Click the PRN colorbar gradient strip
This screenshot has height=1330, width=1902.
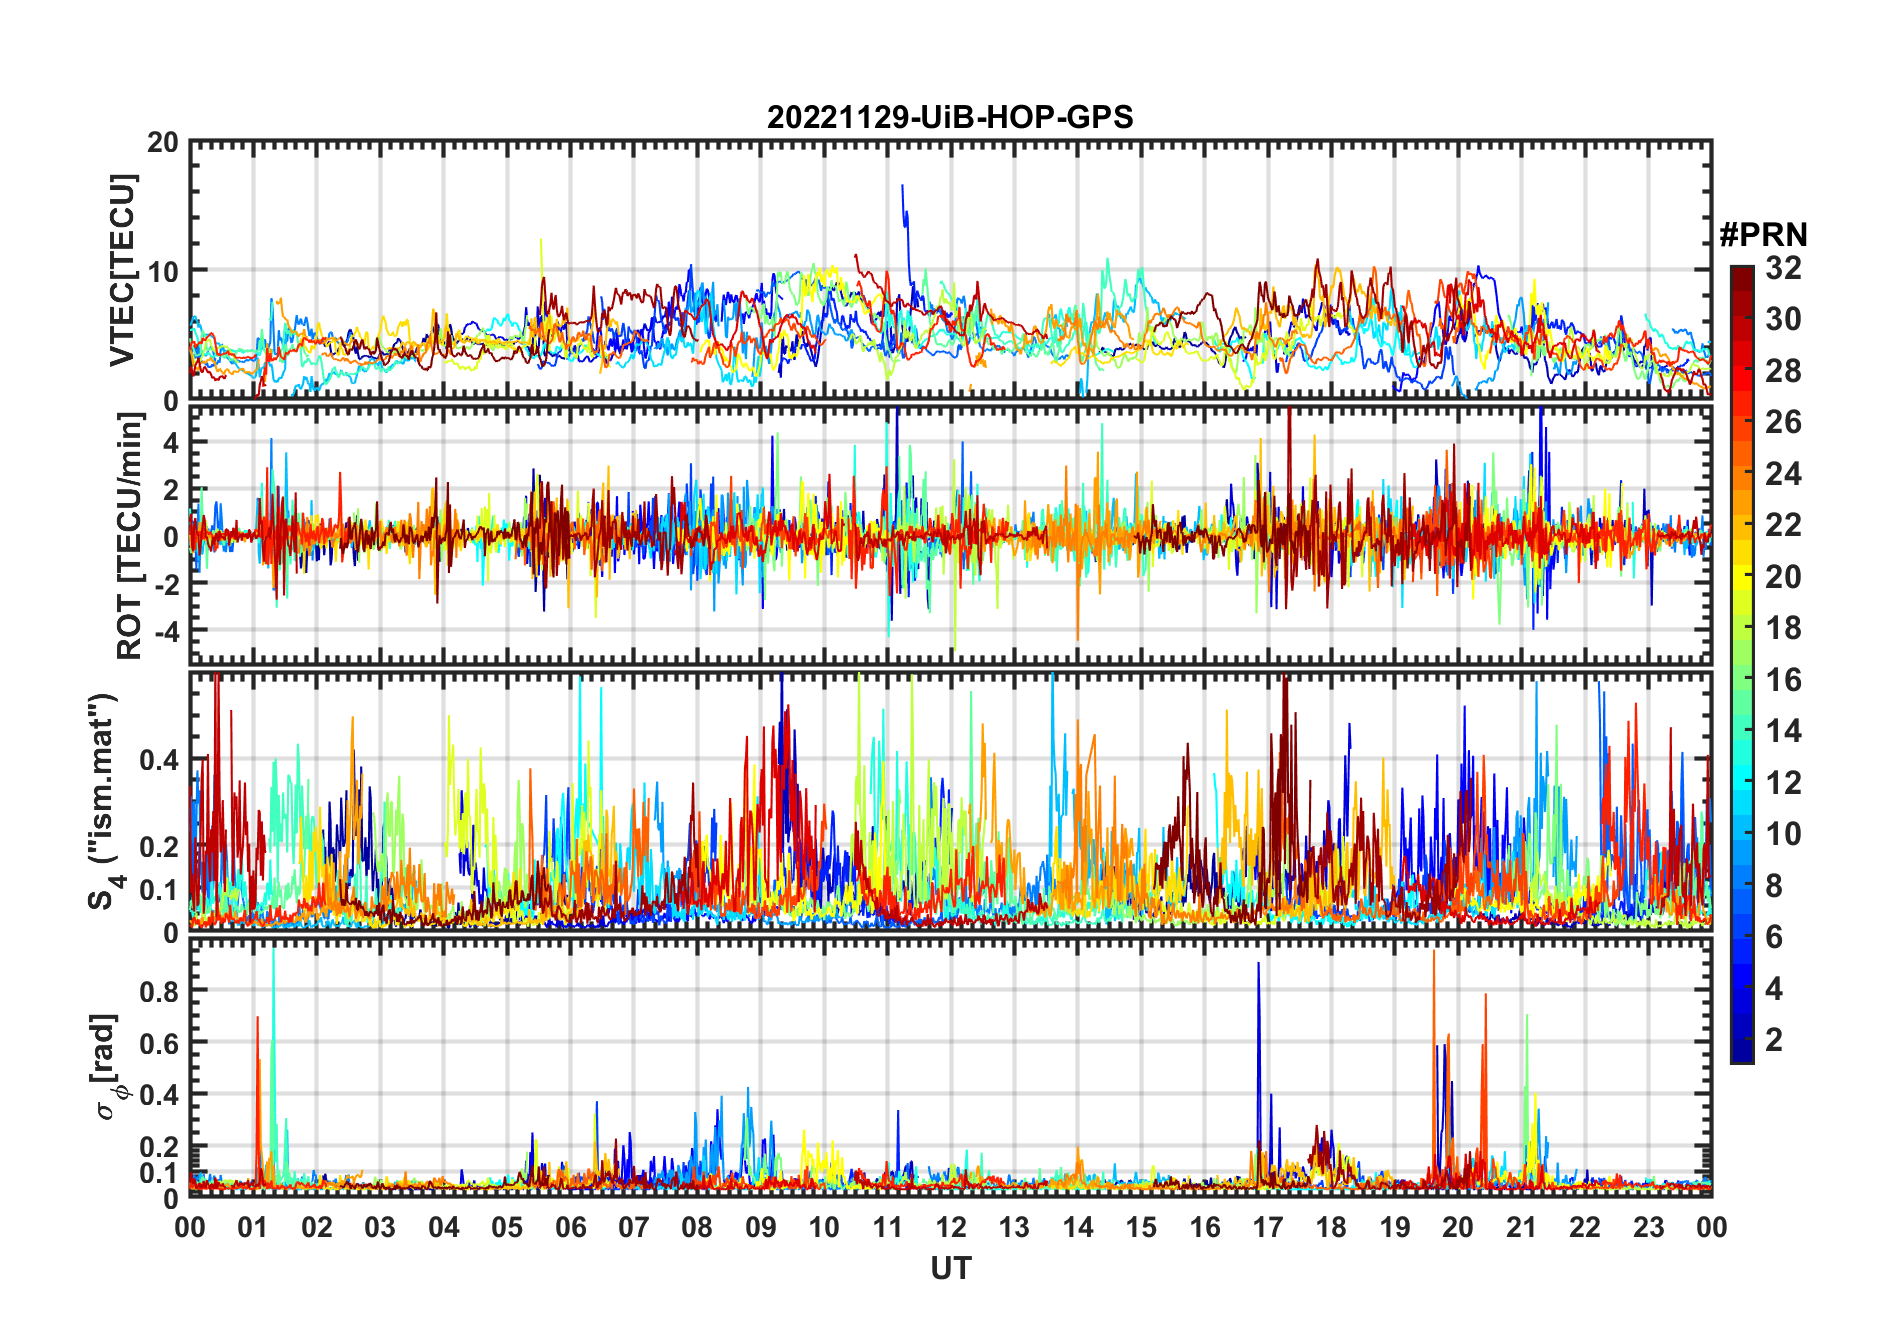pos(1742,664)
